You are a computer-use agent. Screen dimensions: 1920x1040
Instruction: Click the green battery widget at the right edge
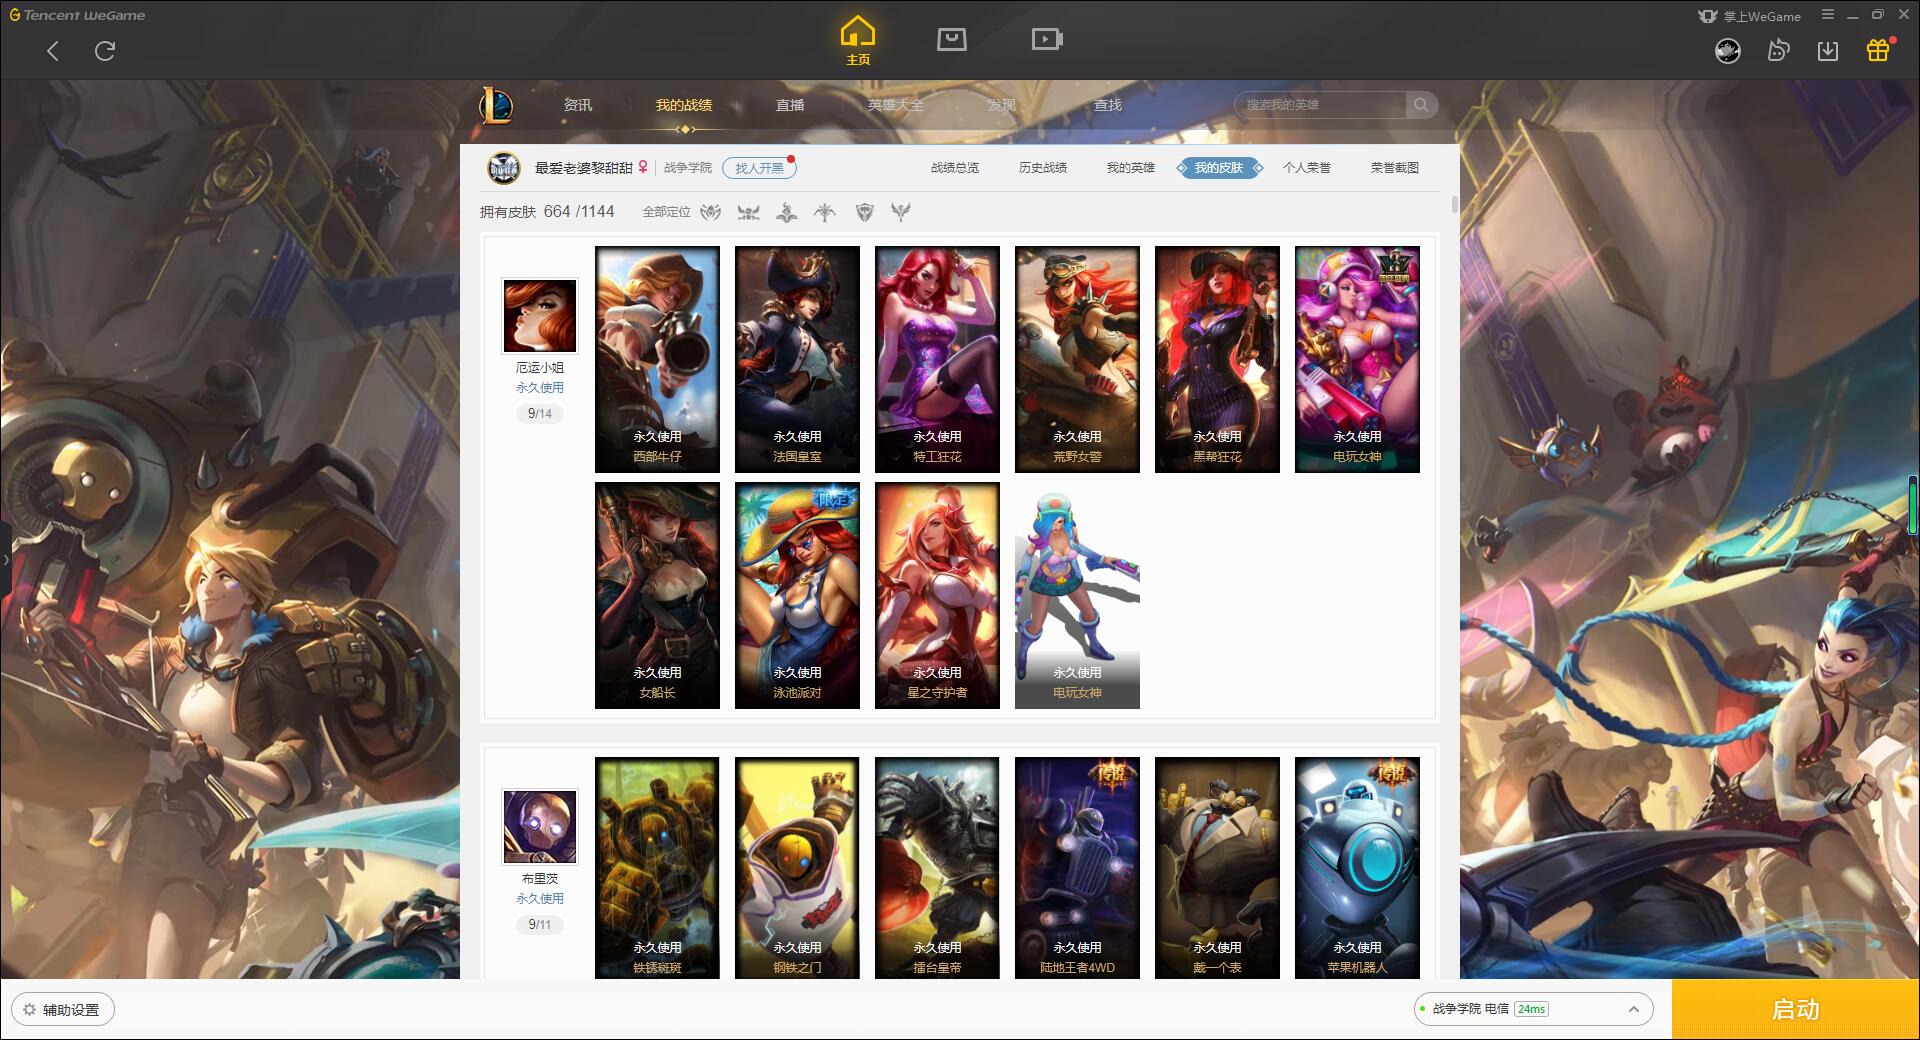click(1914, 506)
